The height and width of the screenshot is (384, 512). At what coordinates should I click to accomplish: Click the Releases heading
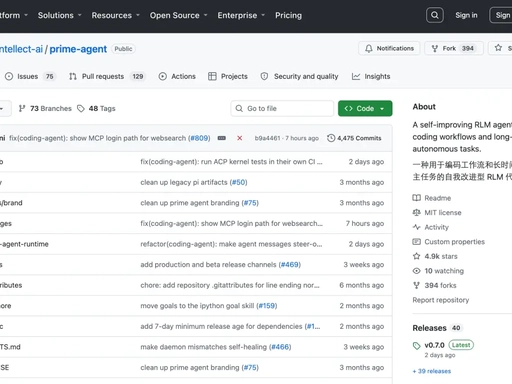429,328
